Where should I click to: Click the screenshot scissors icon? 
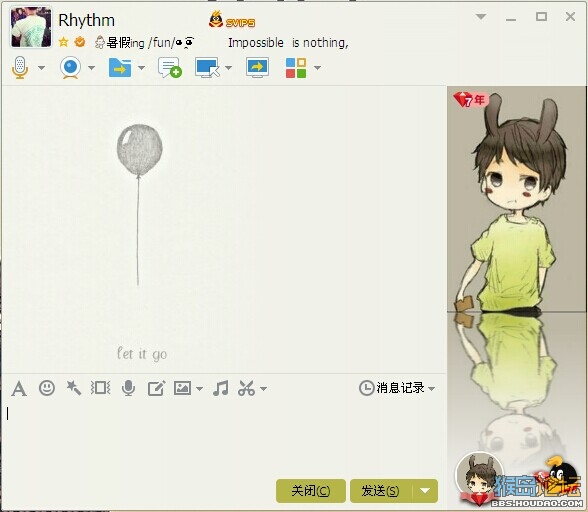(x=246, y=388)
